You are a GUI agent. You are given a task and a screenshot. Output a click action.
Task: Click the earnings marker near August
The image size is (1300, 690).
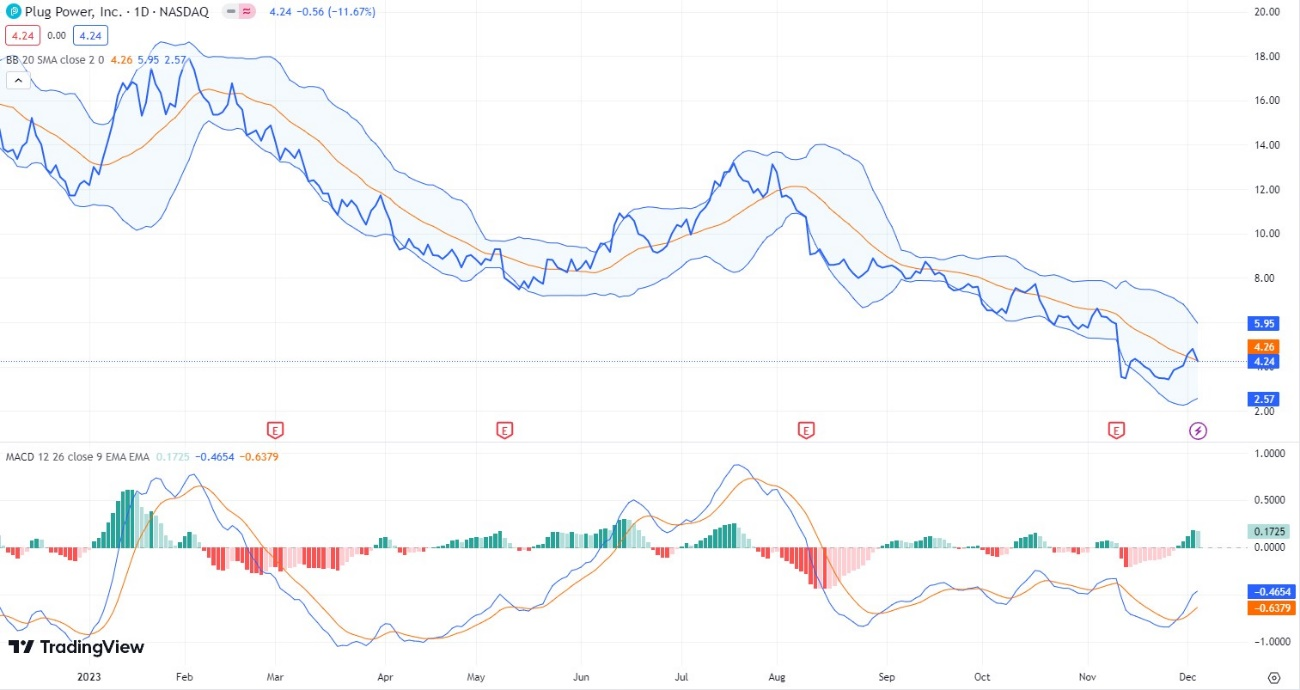pyautogui.click(x=806, y=430)
